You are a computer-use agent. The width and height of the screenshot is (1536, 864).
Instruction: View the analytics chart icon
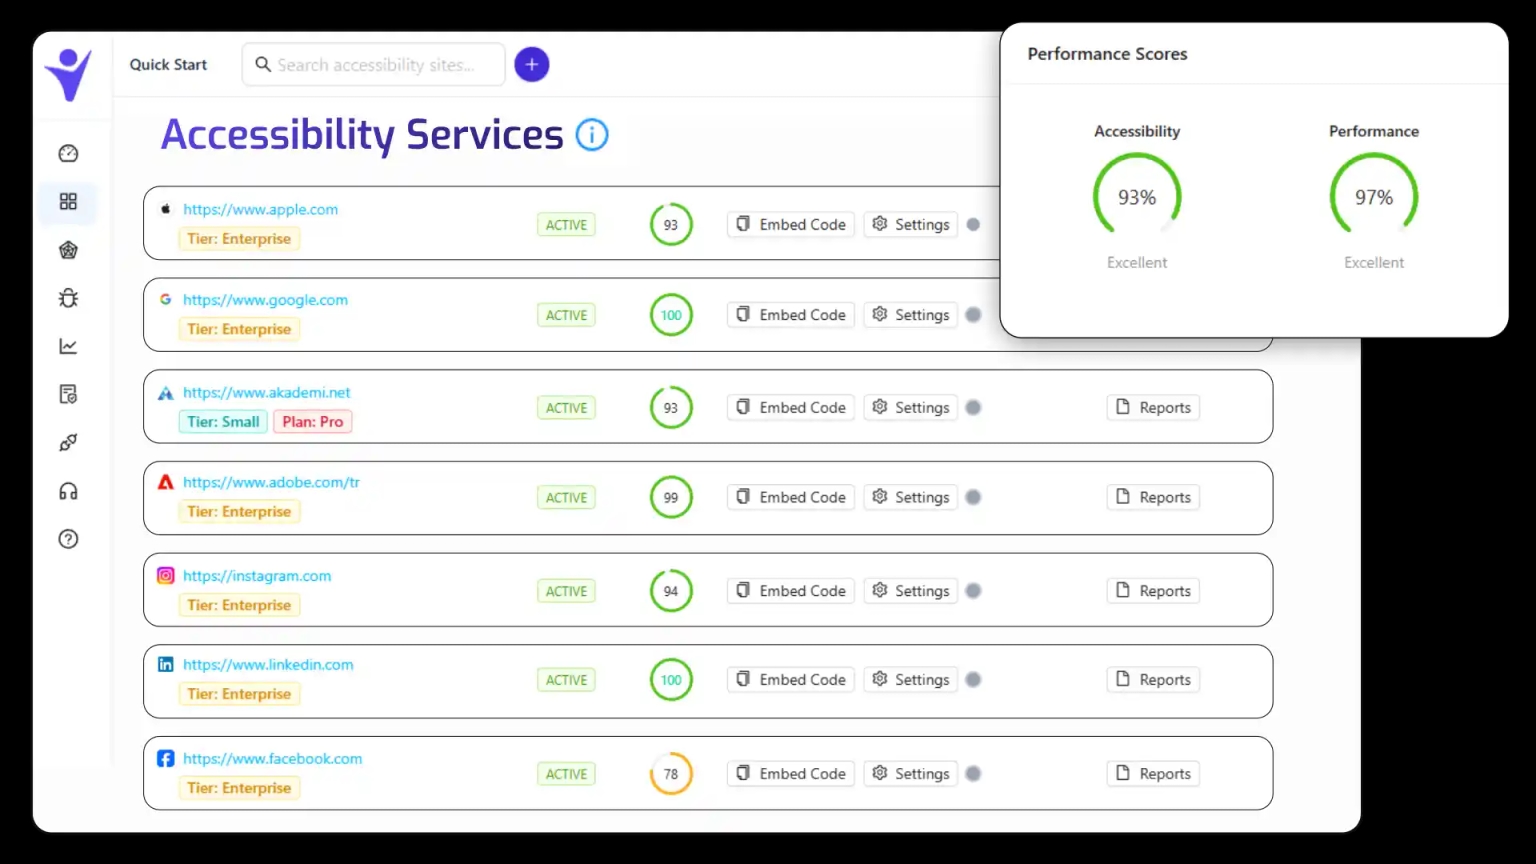68,345
